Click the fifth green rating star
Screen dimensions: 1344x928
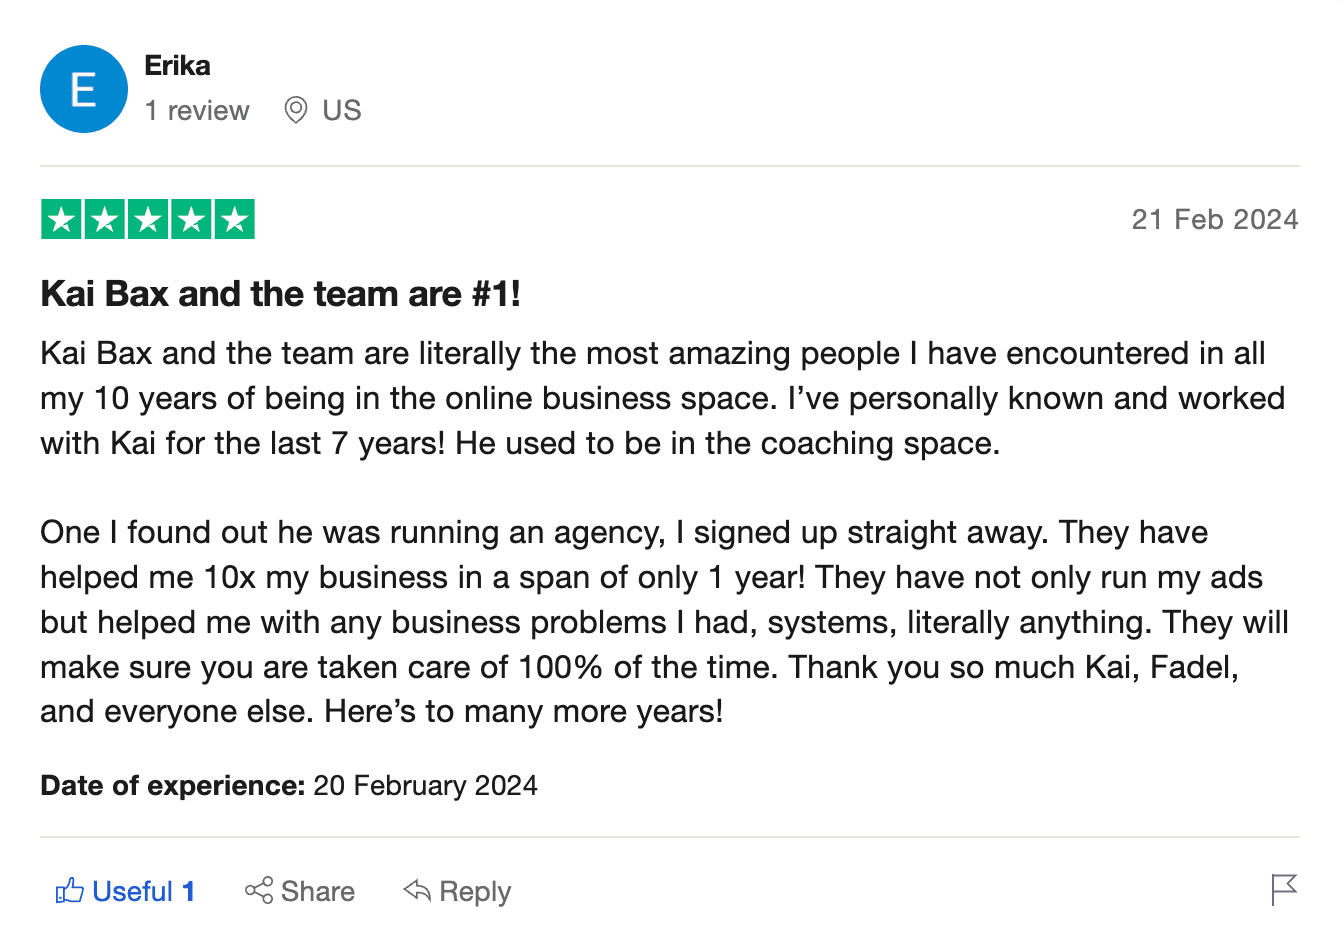click(x=235, y=219)
